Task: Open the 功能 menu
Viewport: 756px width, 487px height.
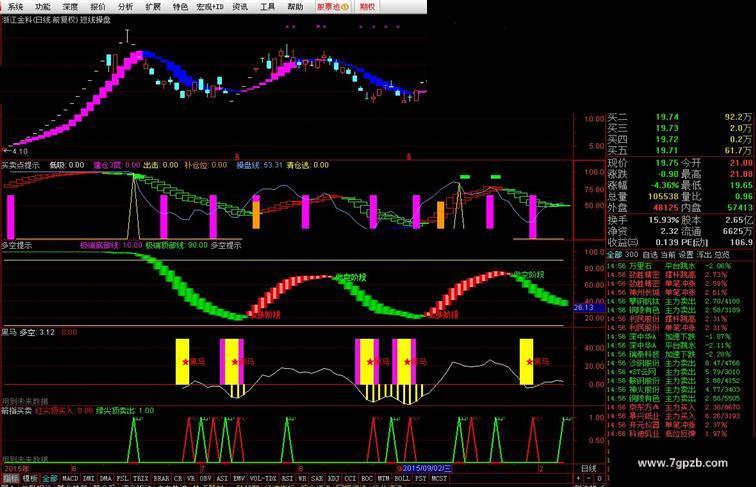Action: [42, 7]
